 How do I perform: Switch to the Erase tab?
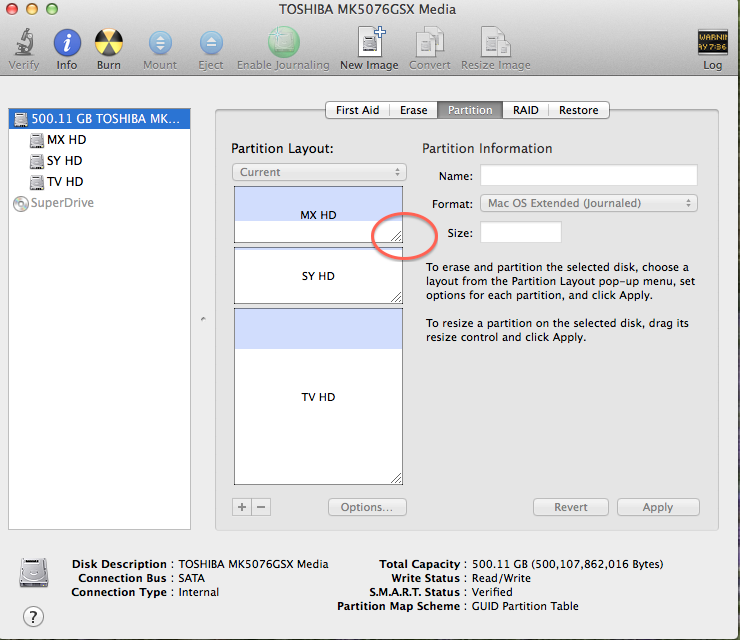point(413,110)
